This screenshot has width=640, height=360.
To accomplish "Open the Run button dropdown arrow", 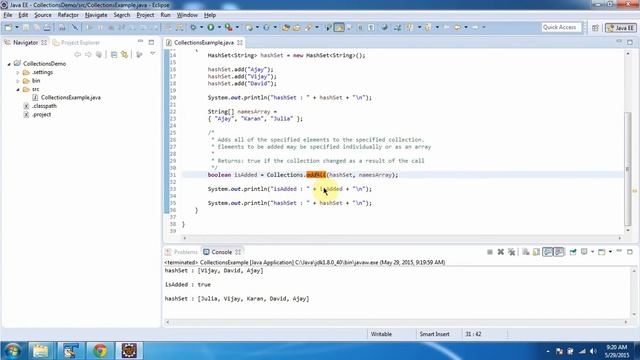I will 219,27.
